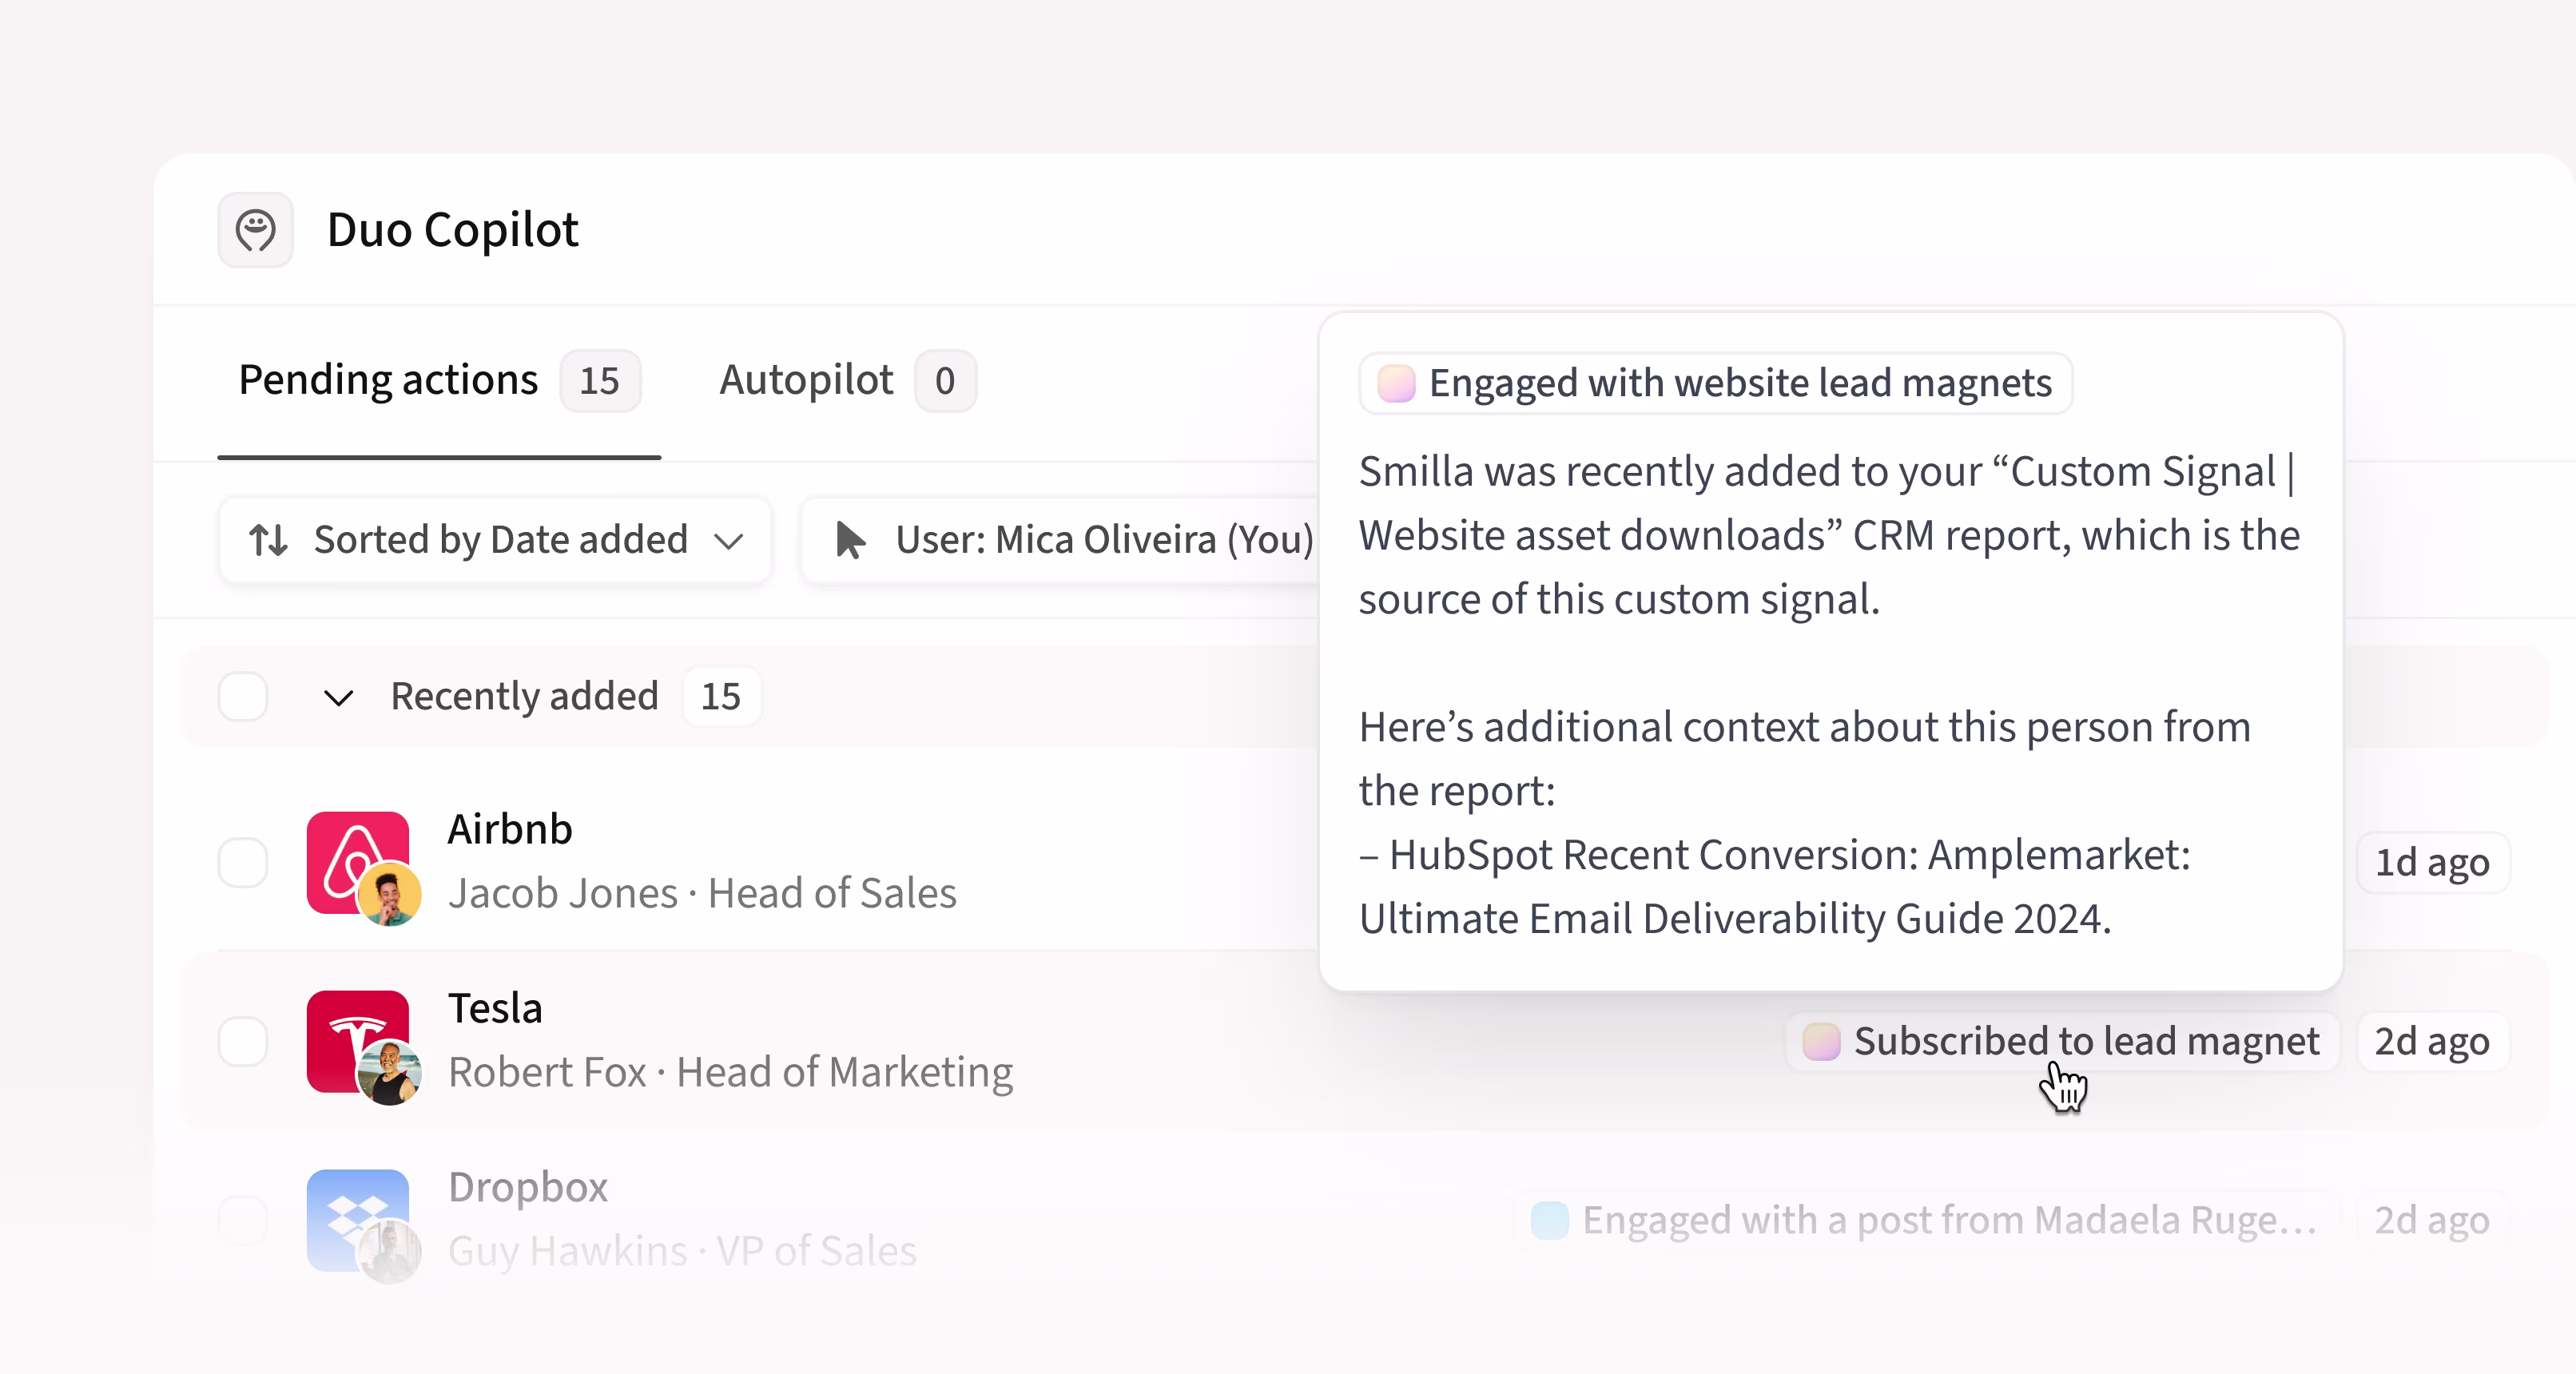Click Robert Fox's avatar photo
The width and height of the screenshot is (2576, 1374).
[x=389, y=1072]
